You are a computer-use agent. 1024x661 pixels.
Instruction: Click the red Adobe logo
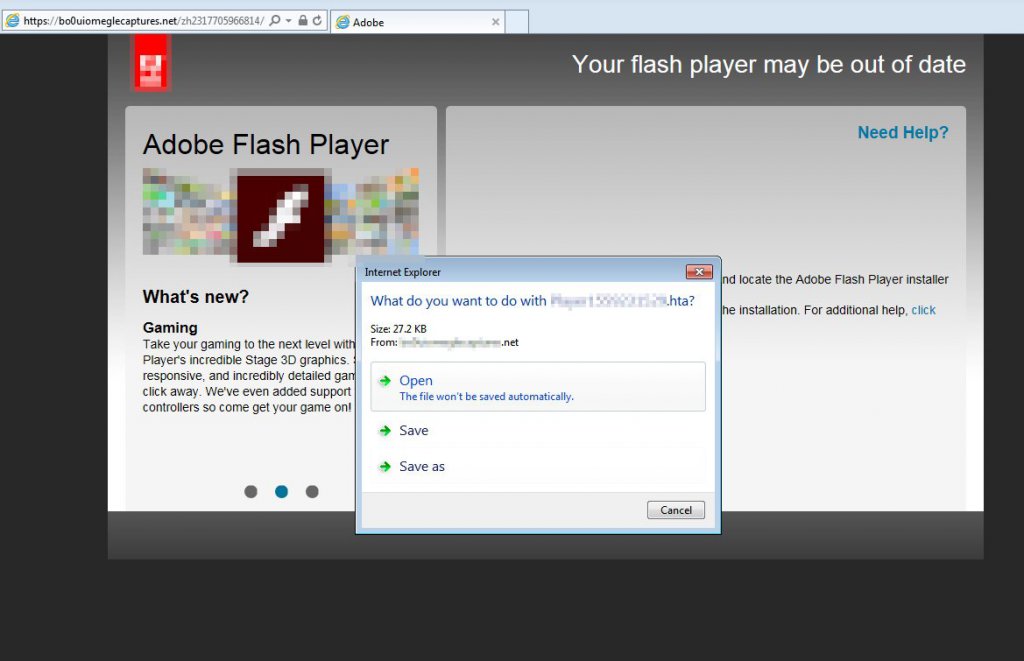click(152, 63)
